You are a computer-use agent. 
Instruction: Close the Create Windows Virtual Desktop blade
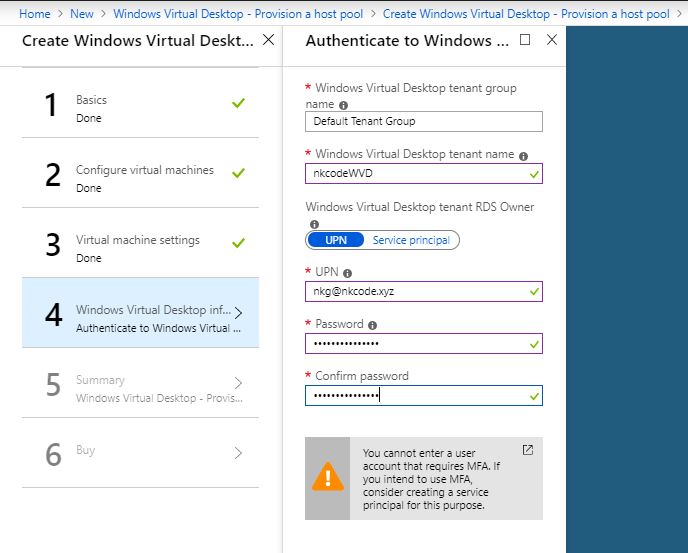click(267, 40)
